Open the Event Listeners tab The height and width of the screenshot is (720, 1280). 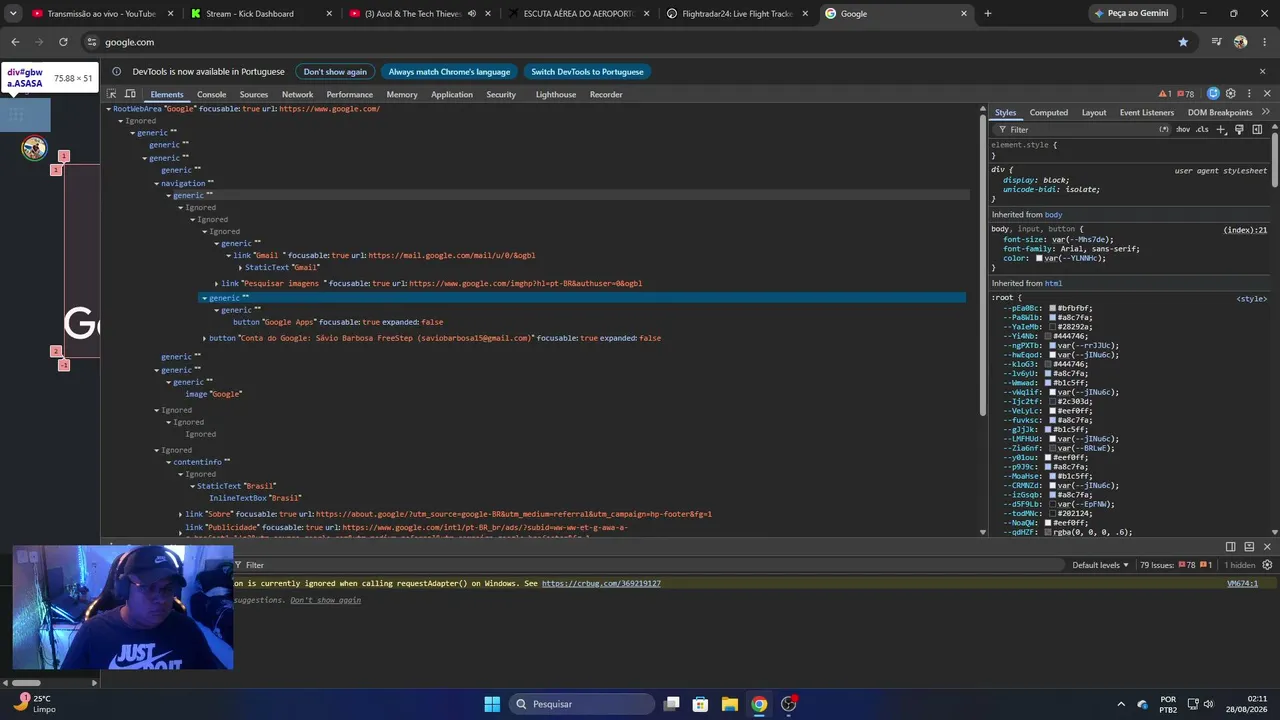click(1147, 112)
